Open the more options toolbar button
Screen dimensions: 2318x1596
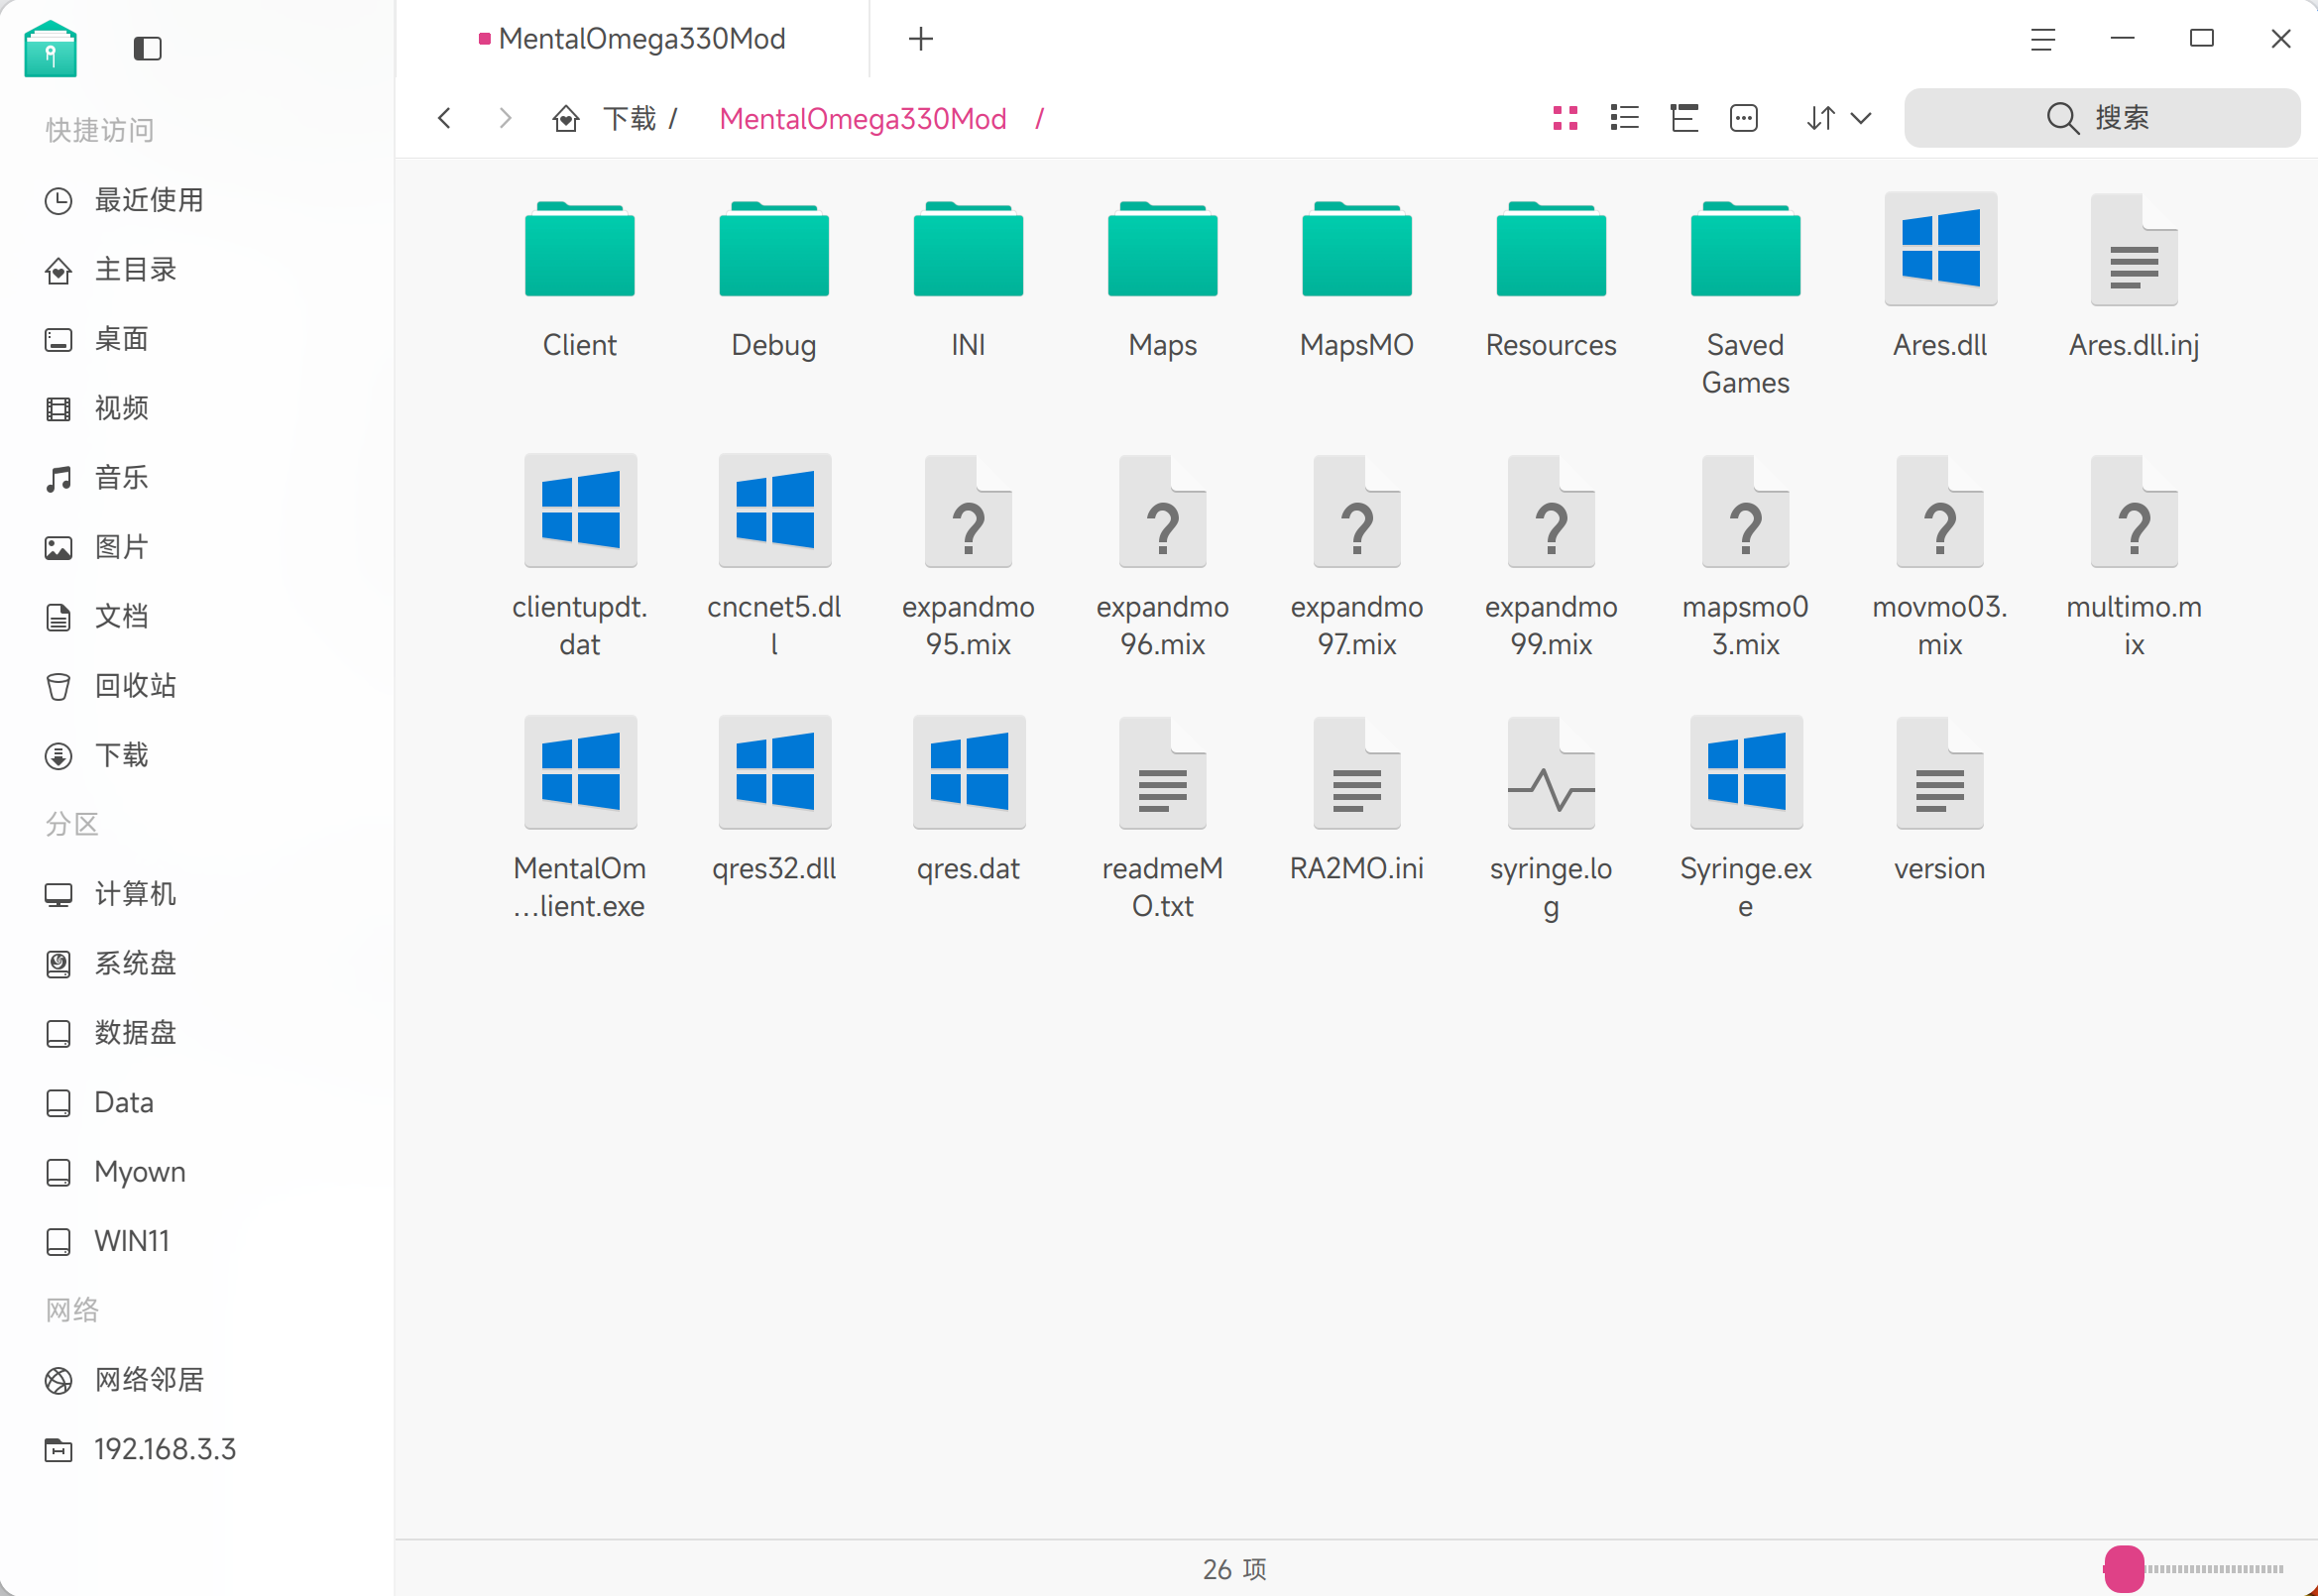1744,118
